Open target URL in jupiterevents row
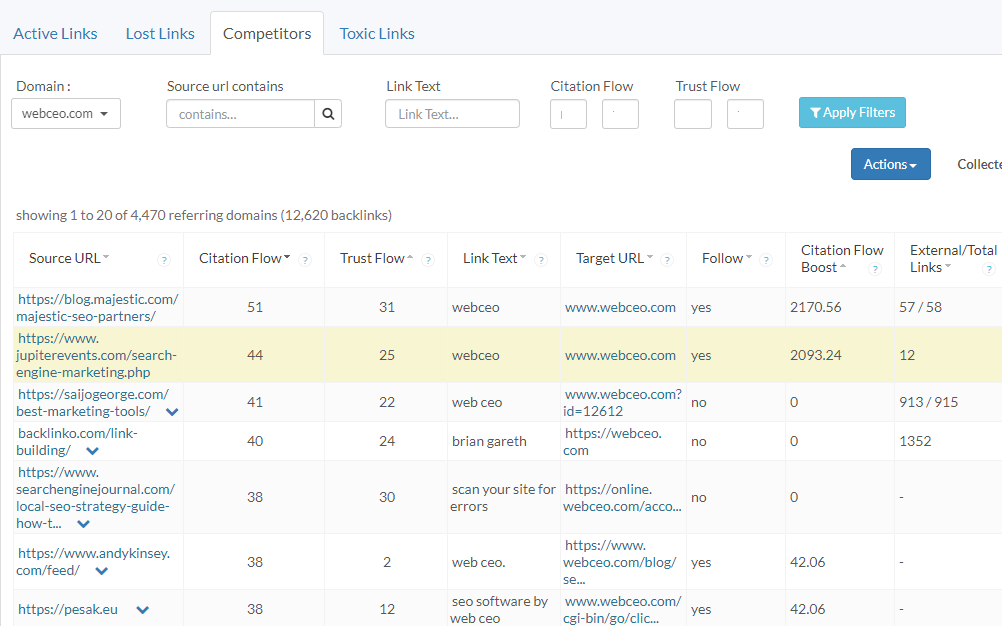The height and width of the screenshot is (626, 1002). [x=620, y=355]
